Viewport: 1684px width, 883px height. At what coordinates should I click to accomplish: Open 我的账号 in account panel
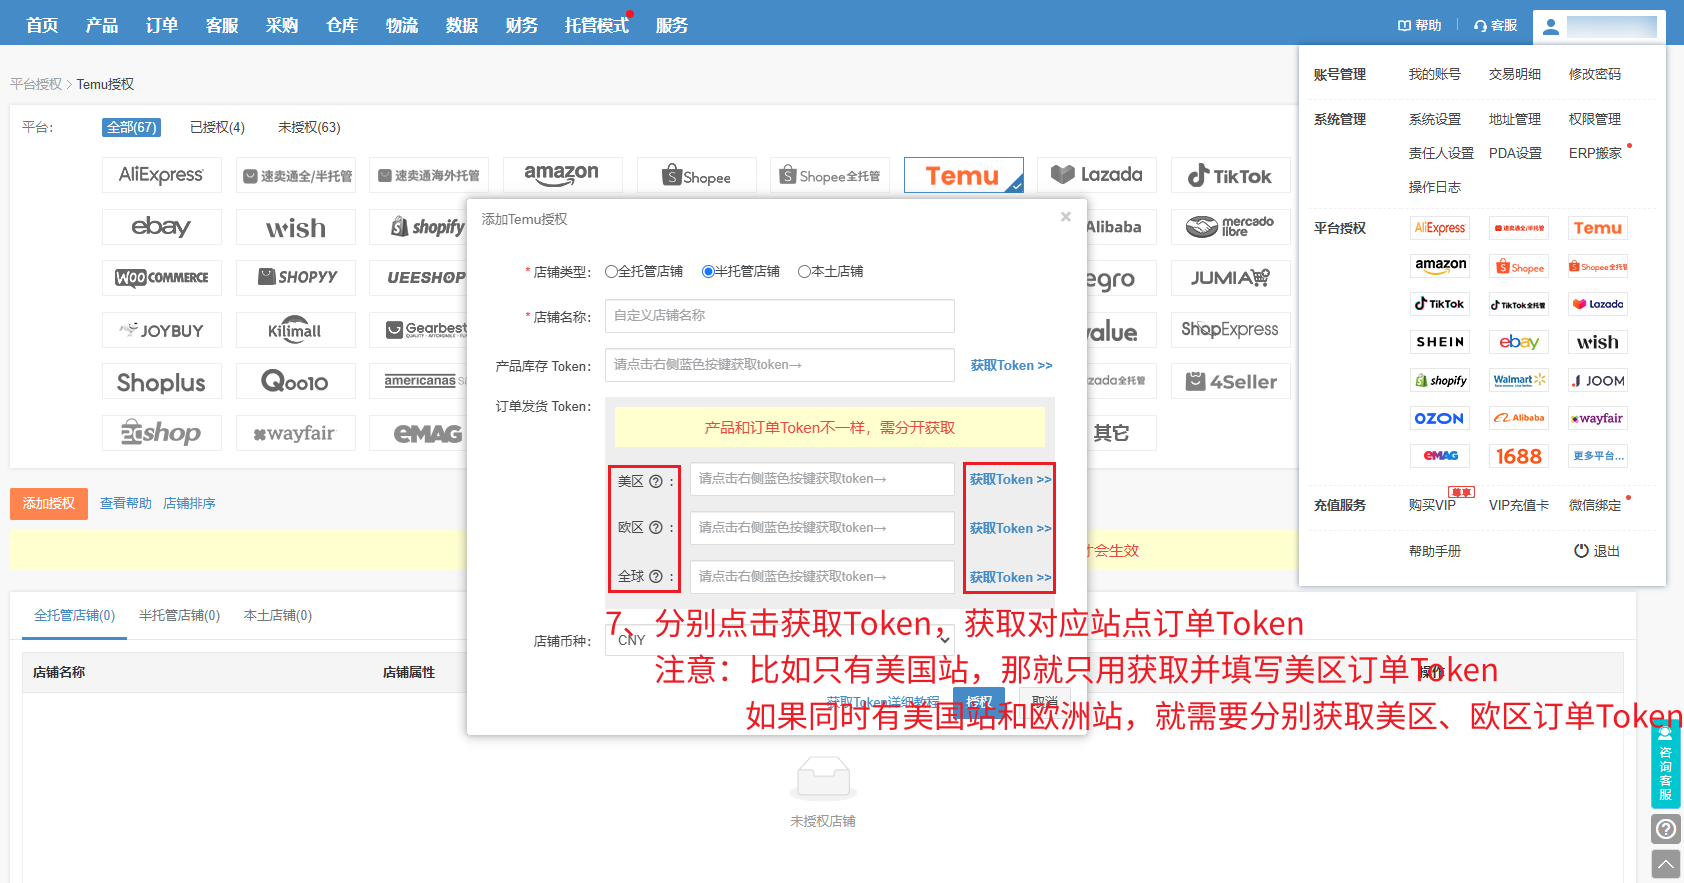1435,74
